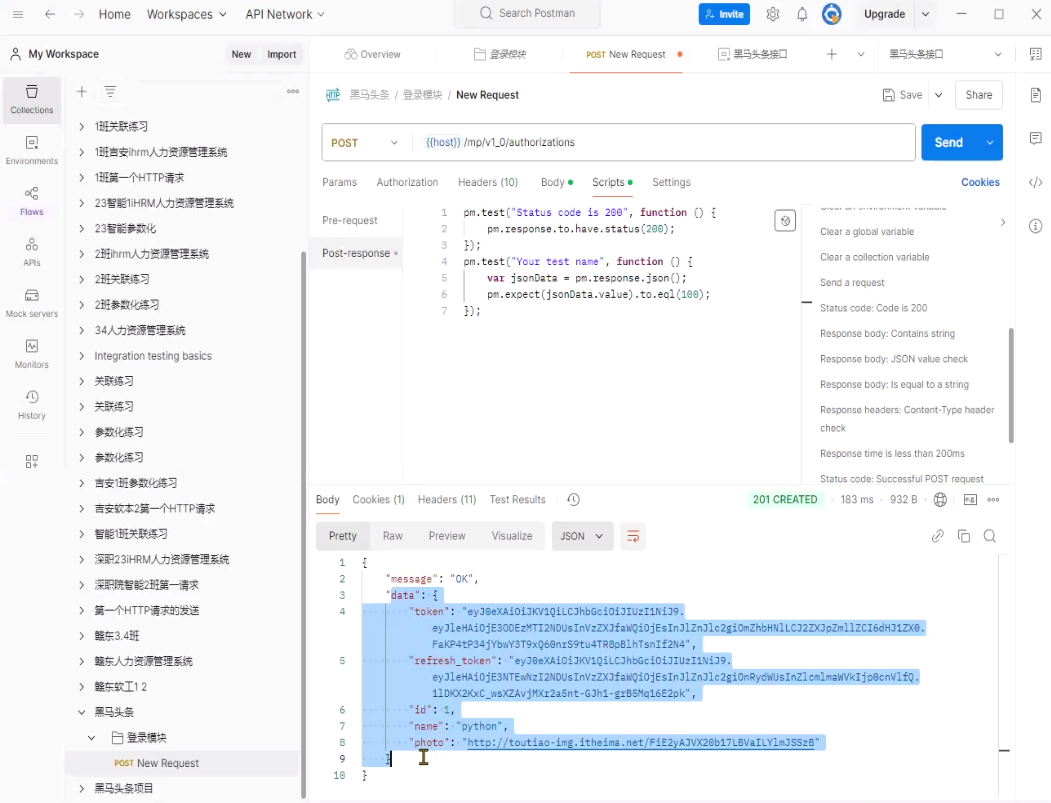The width and height of the screenshot is (1051, 803).
Task: Save response as example icon
Action: pos(970,499)
